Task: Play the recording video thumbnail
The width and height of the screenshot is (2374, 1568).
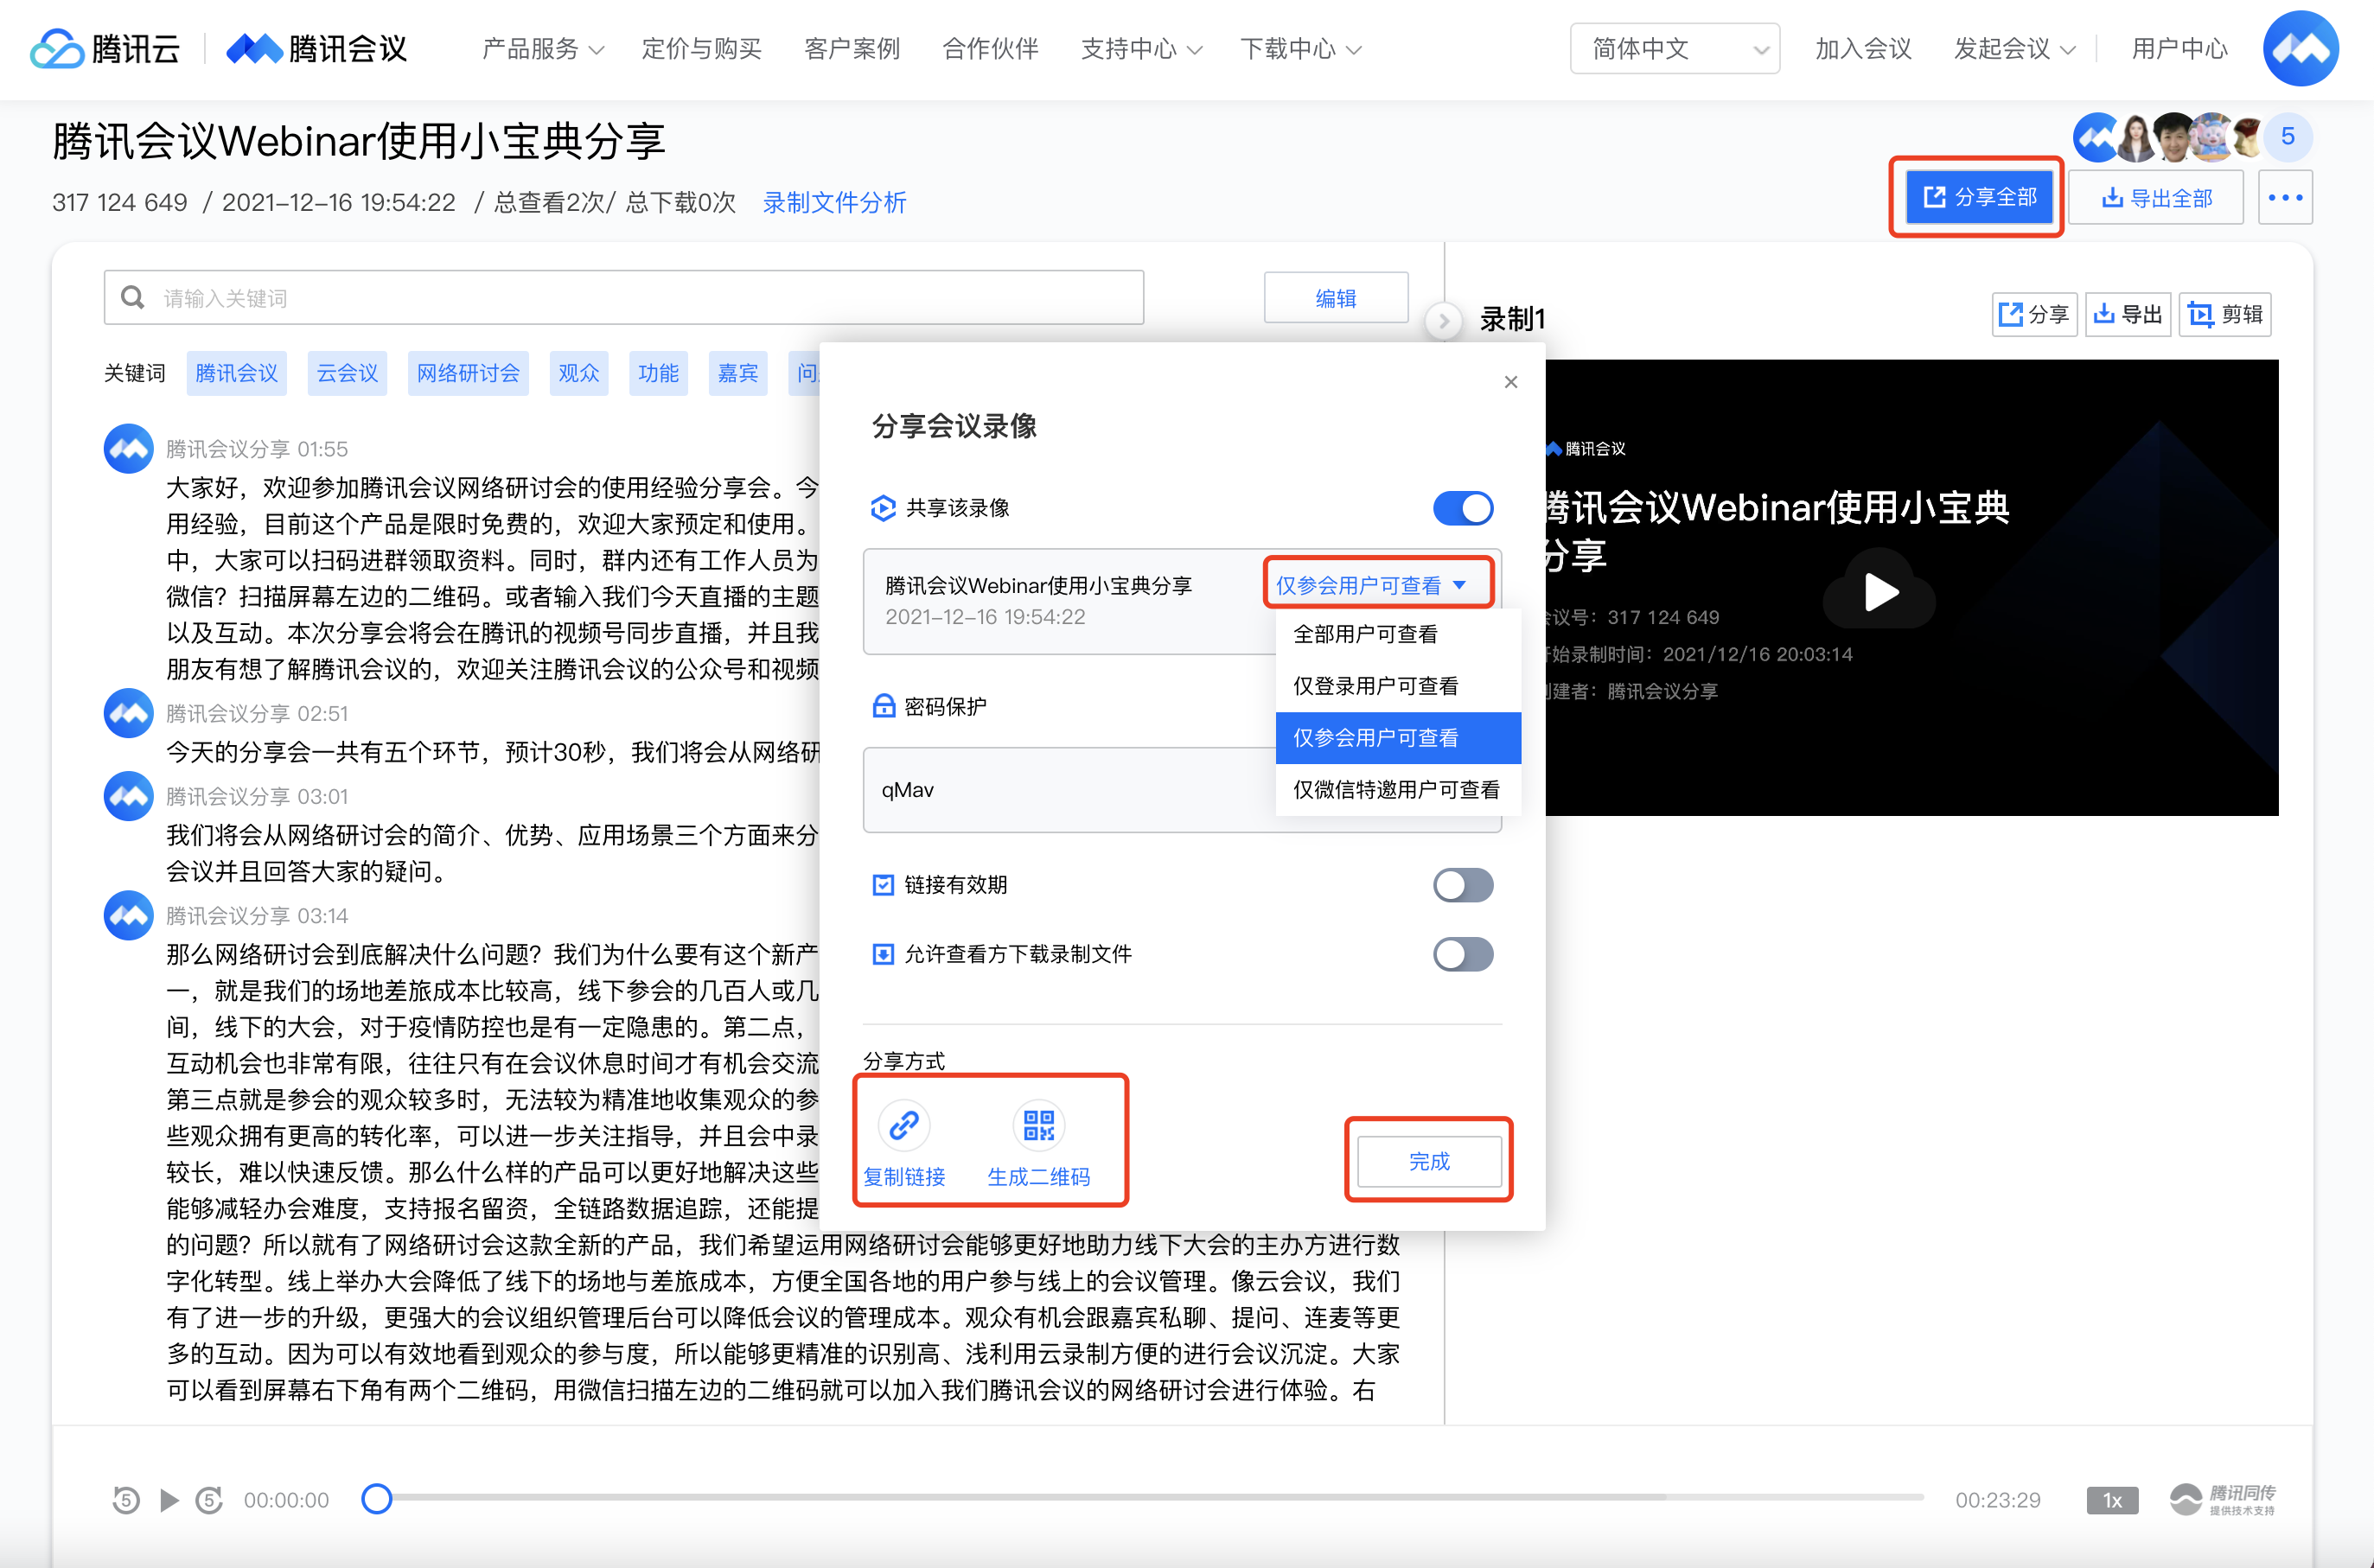Action: pos(1880,591)
